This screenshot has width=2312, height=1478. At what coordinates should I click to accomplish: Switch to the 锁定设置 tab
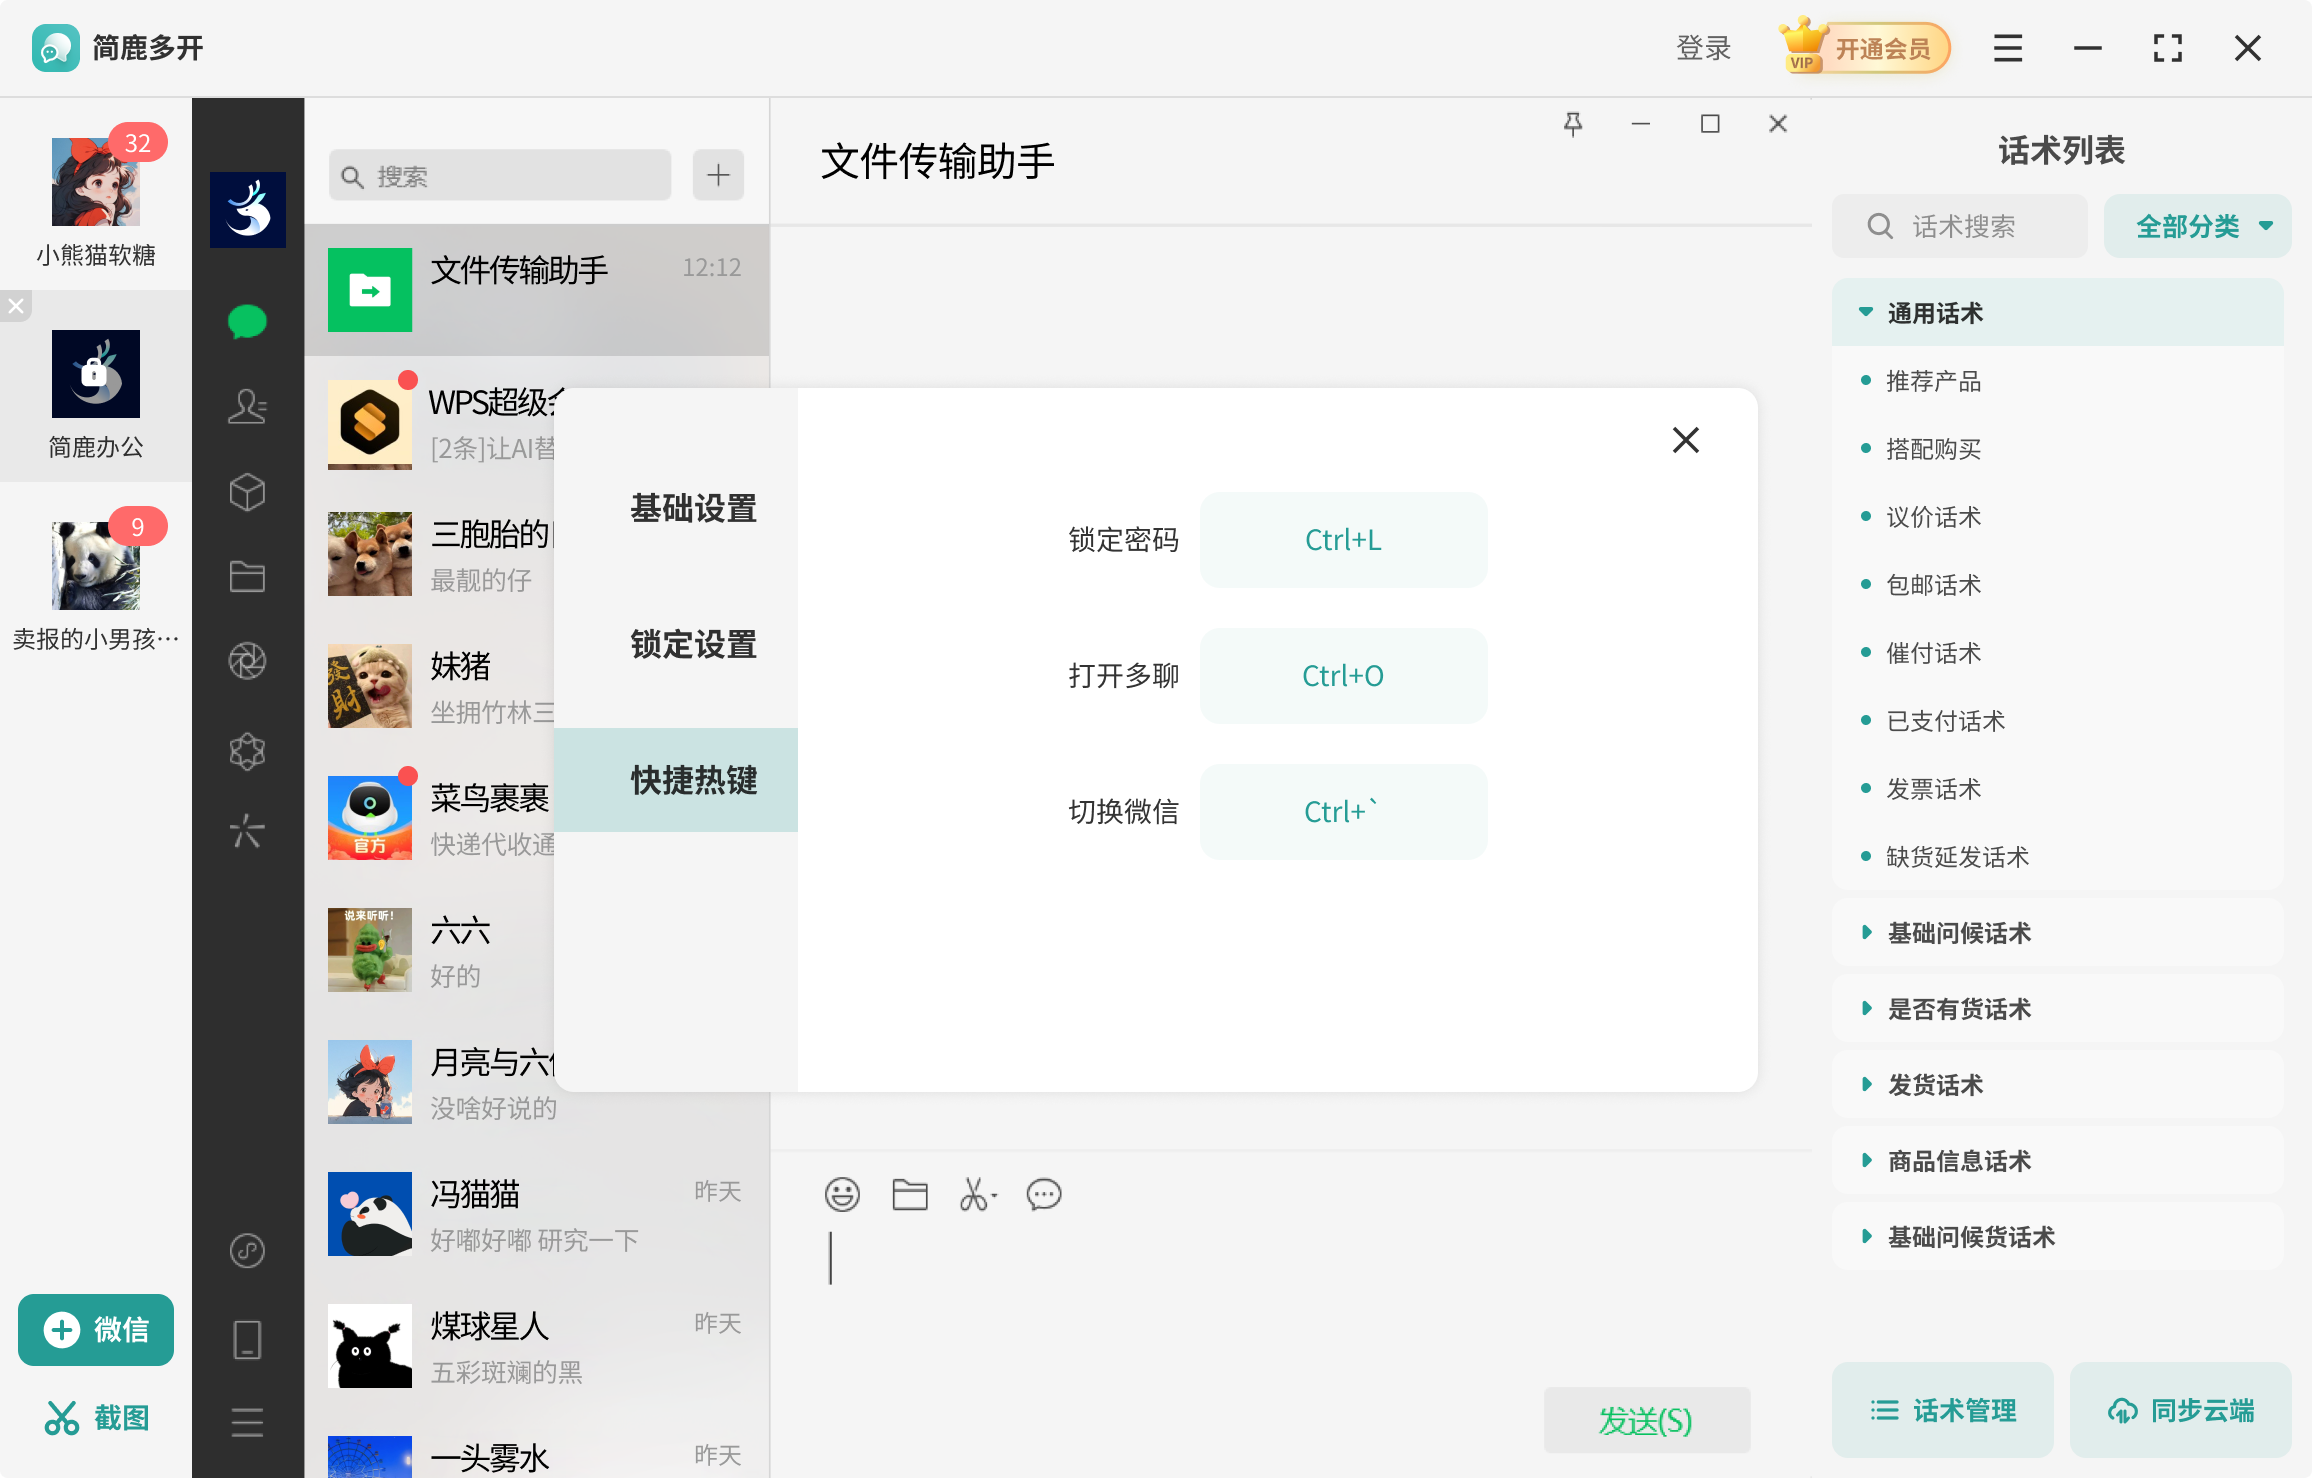point(693,644)
